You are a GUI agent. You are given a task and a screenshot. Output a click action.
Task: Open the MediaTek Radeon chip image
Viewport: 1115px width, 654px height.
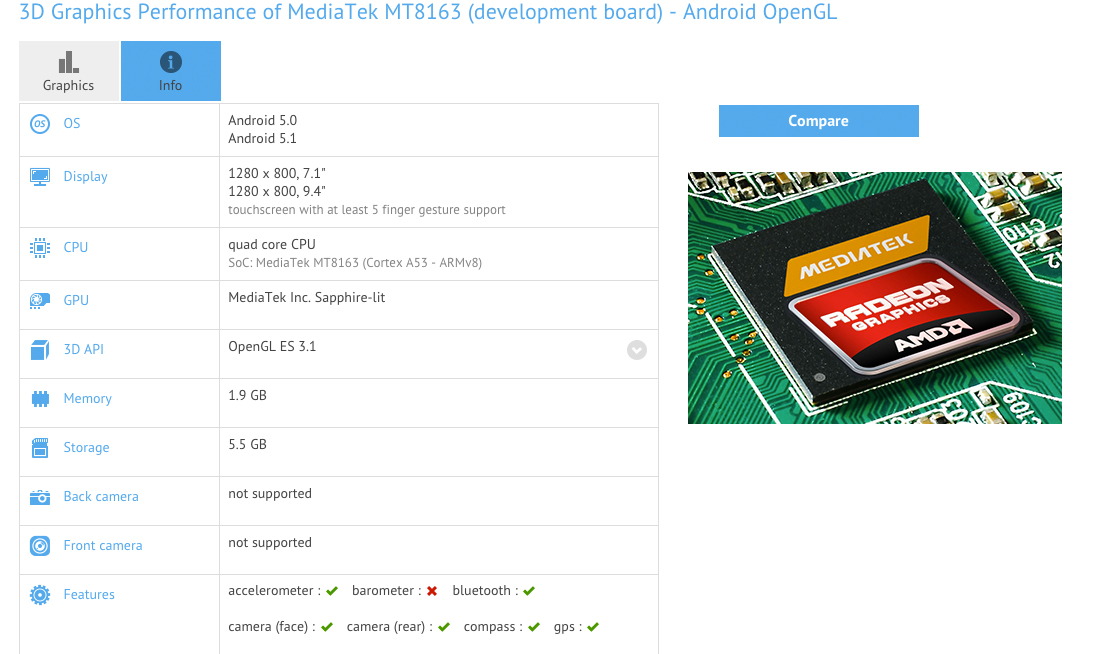pos(875,298)
